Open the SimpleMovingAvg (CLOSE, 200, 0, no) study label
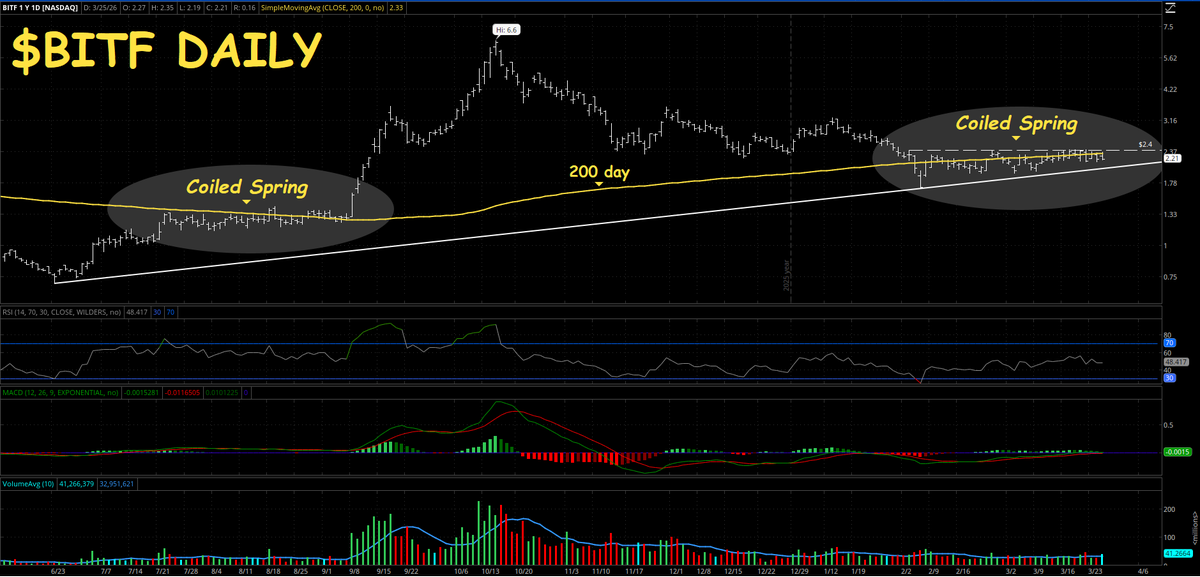This screenshot has width=1200, height=577. coord(320,7)
